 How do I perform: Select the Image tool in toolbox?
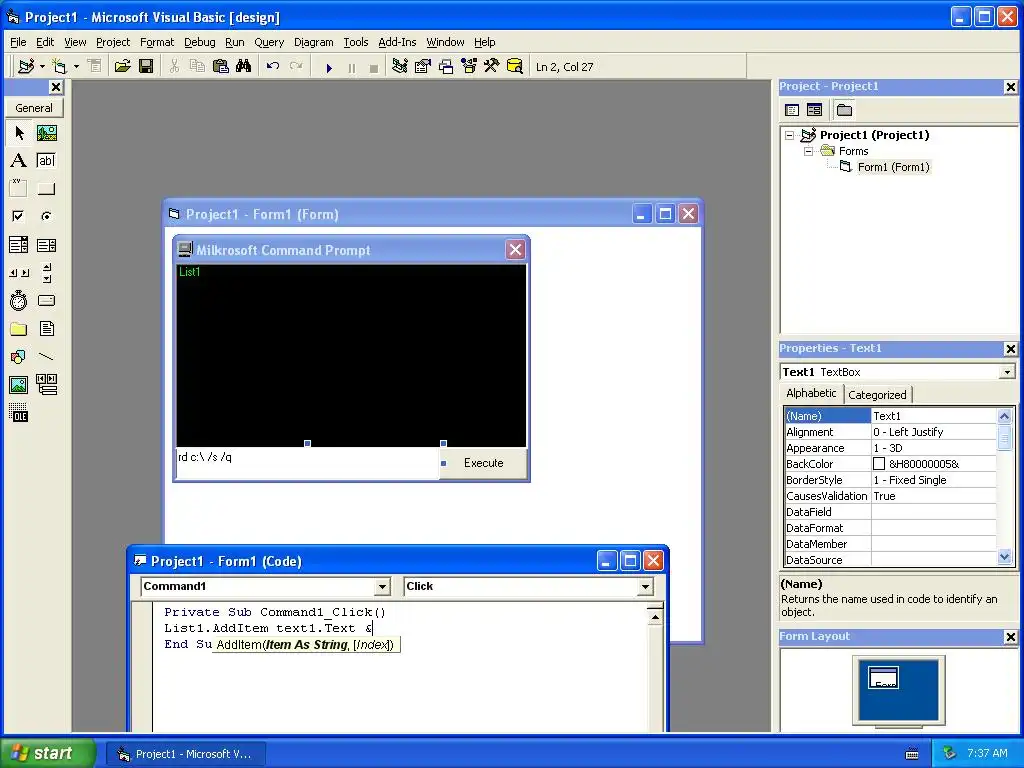click(19, 385)
